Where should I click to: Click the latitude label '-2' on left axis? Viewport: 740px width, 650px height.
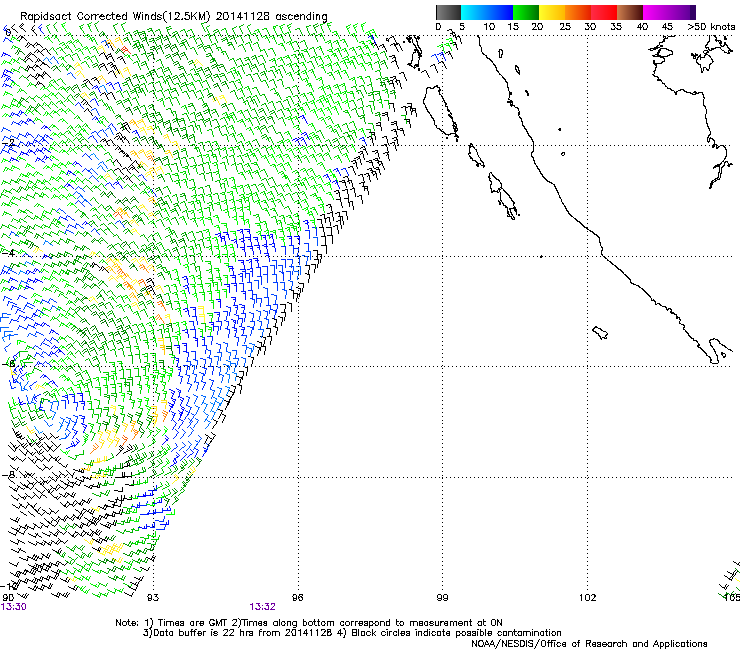[x=8, y=143]
